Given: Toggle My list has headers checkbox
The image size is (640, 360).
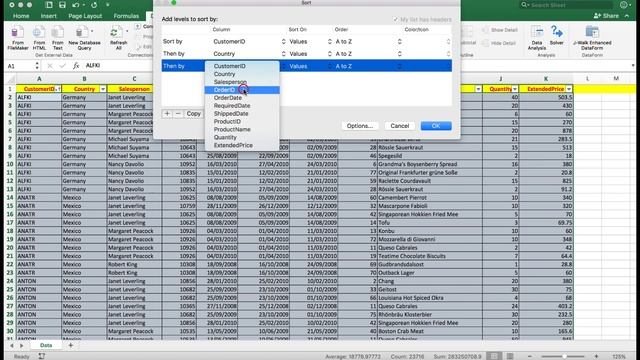Looking at the screenshot, I should (x=395, y=19).
